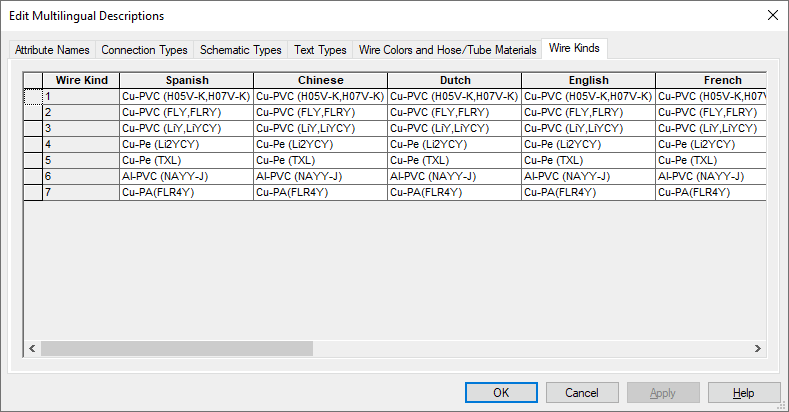Edit Chinese cell Cu-PVC (FLY,FLRY)

pyautogui.click(x=321, y=112)
